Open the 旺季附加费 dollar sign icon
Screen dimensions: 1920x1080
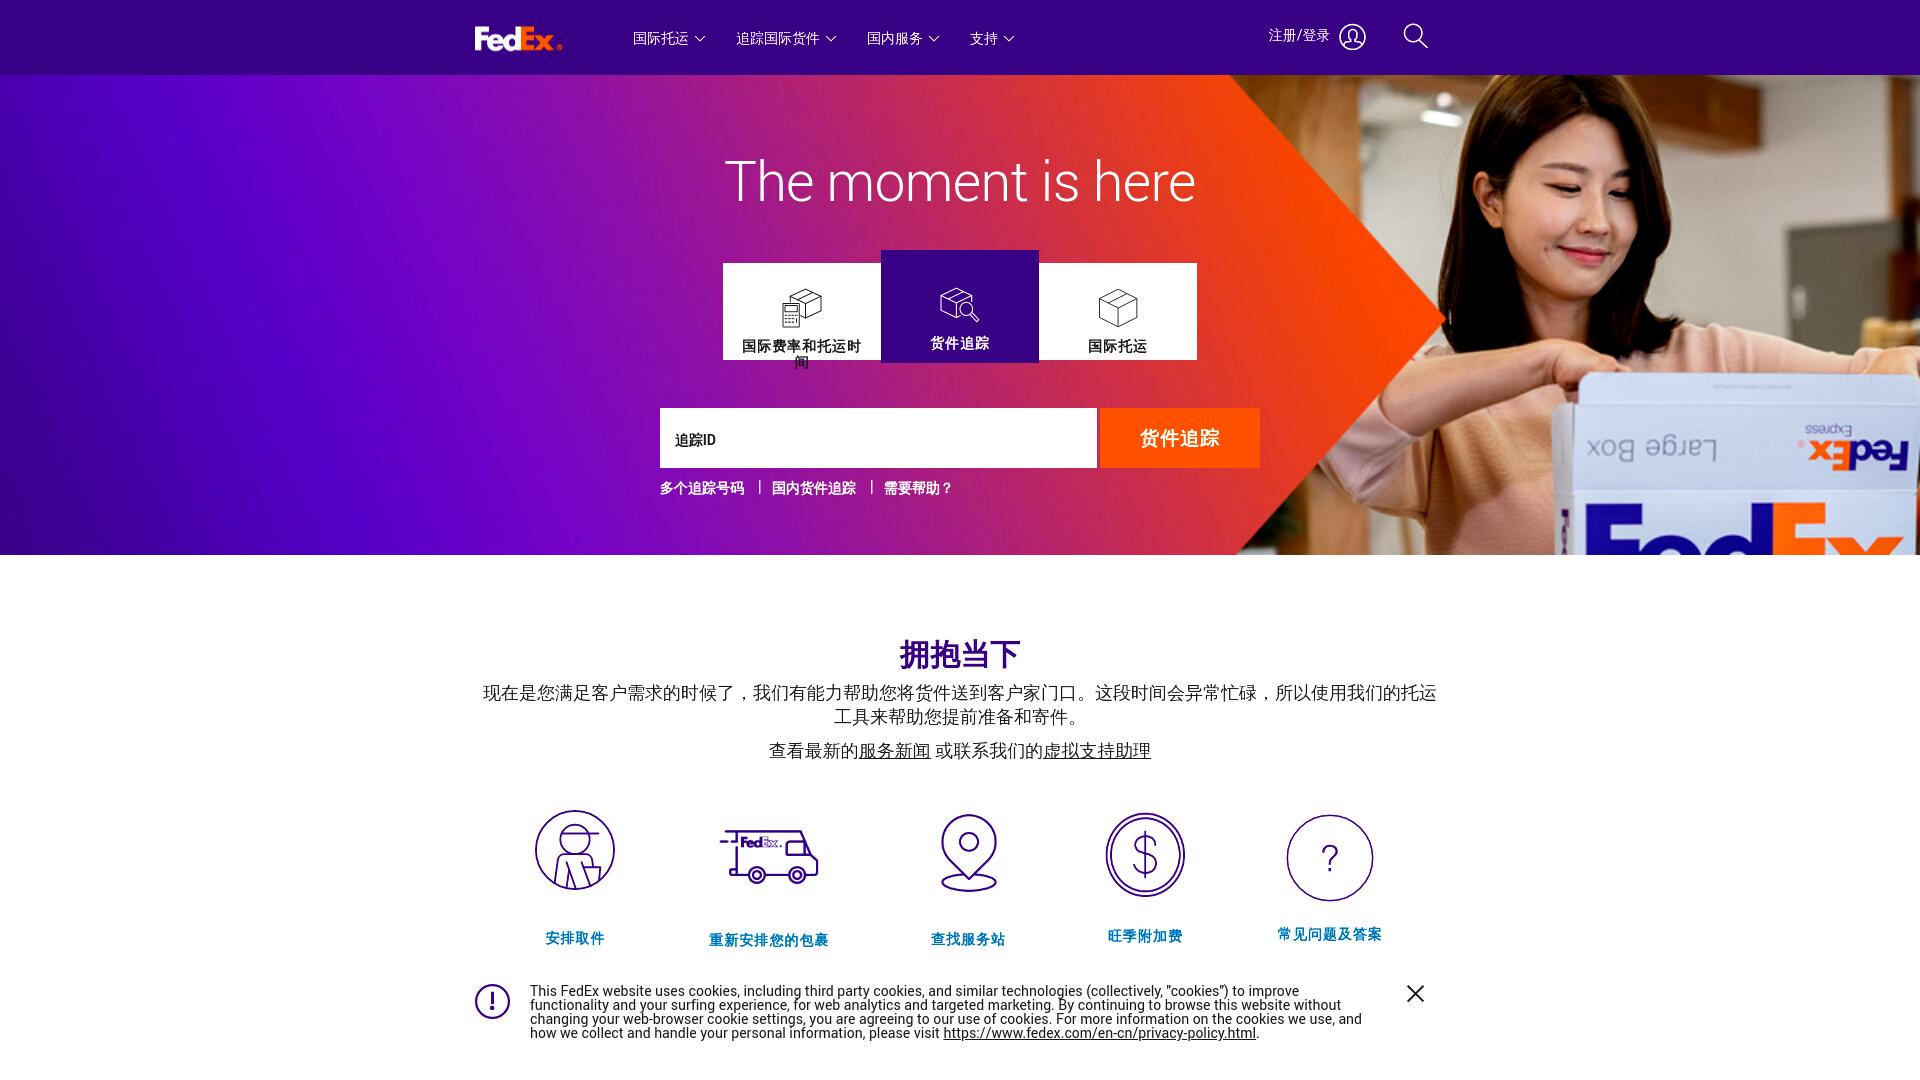(x=1145, y=855)
